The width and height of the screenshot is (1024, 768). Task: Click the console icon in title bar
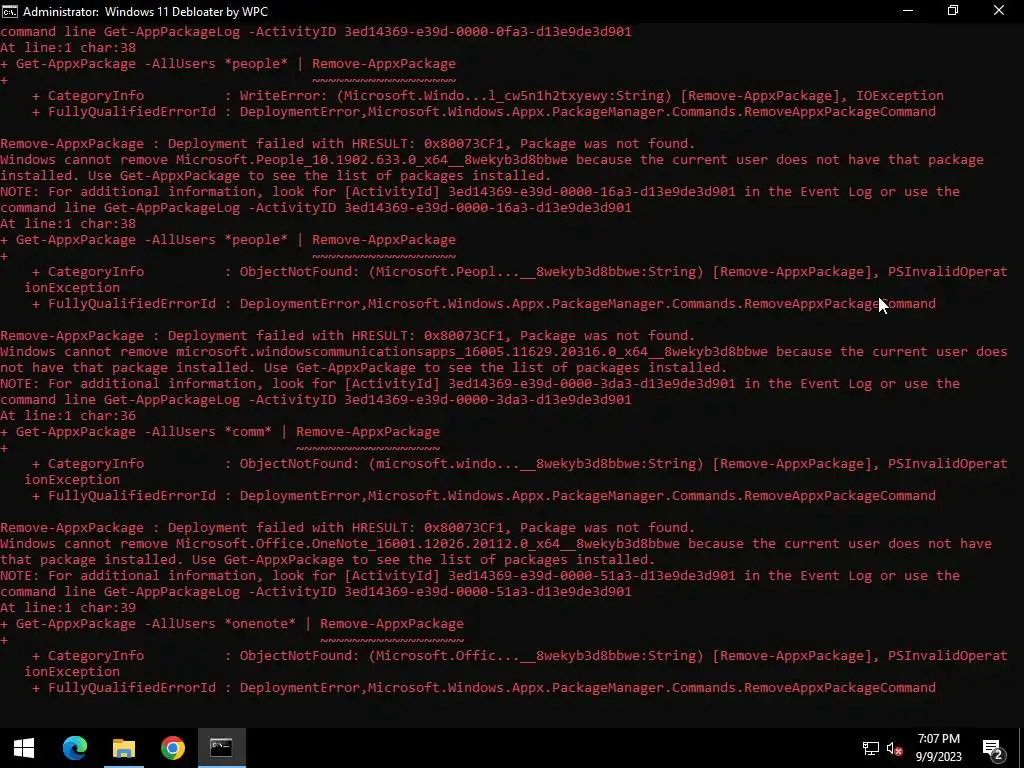click(10, 11)
